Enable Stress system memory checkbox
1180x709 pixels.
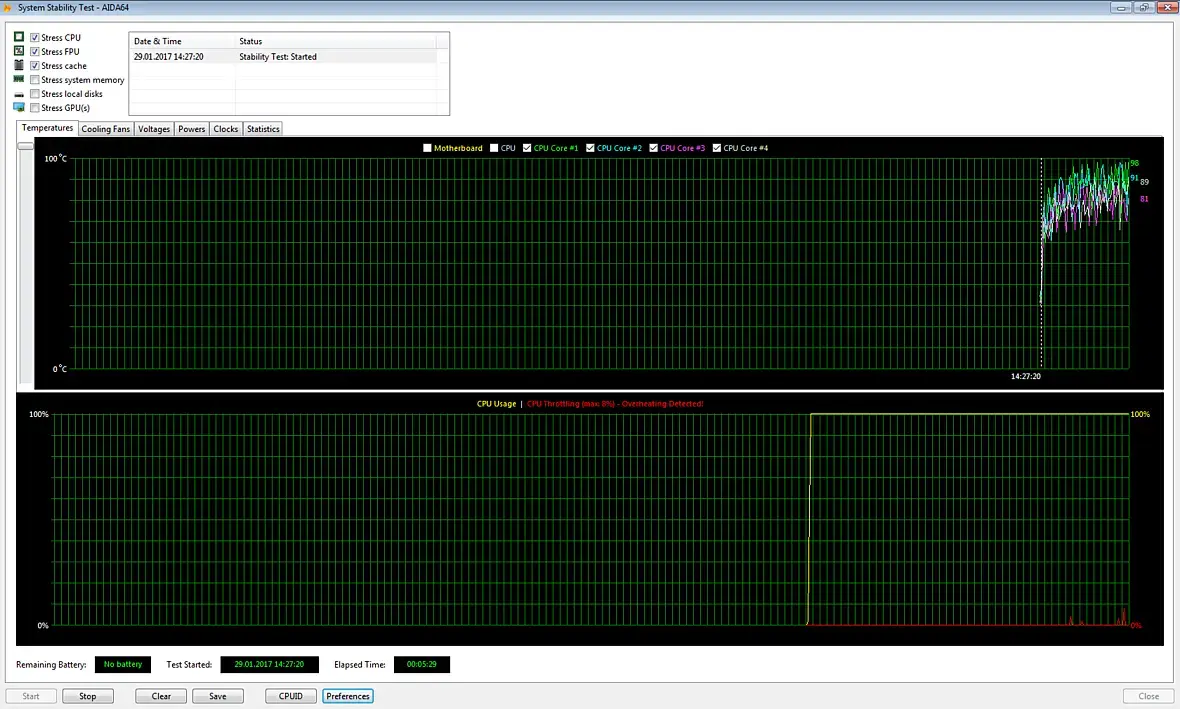pyautogui.click(x=35, y=80)
